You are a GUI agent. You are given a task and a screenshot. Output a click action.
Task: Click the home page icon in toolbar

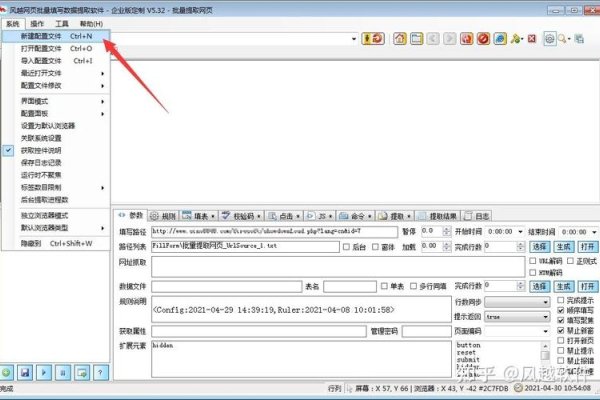tap(400, 39)
